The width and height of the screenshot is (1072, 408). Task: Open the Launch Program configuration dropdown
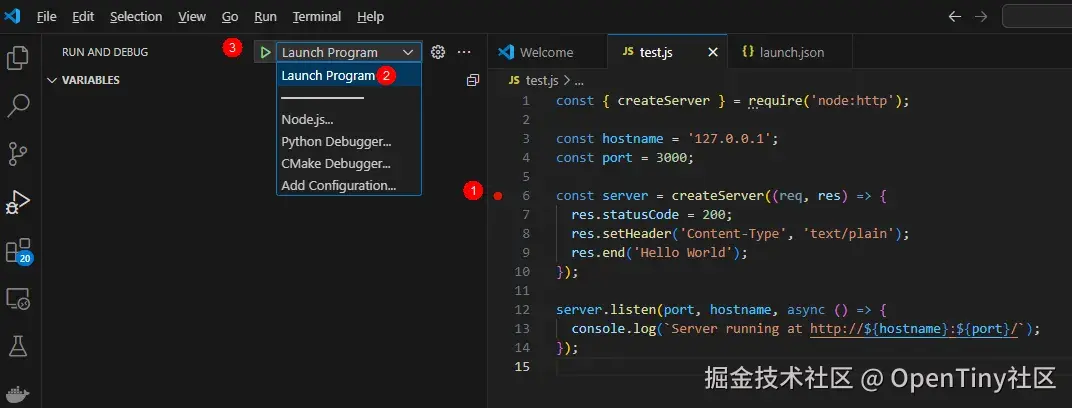(x=349, y=52)
